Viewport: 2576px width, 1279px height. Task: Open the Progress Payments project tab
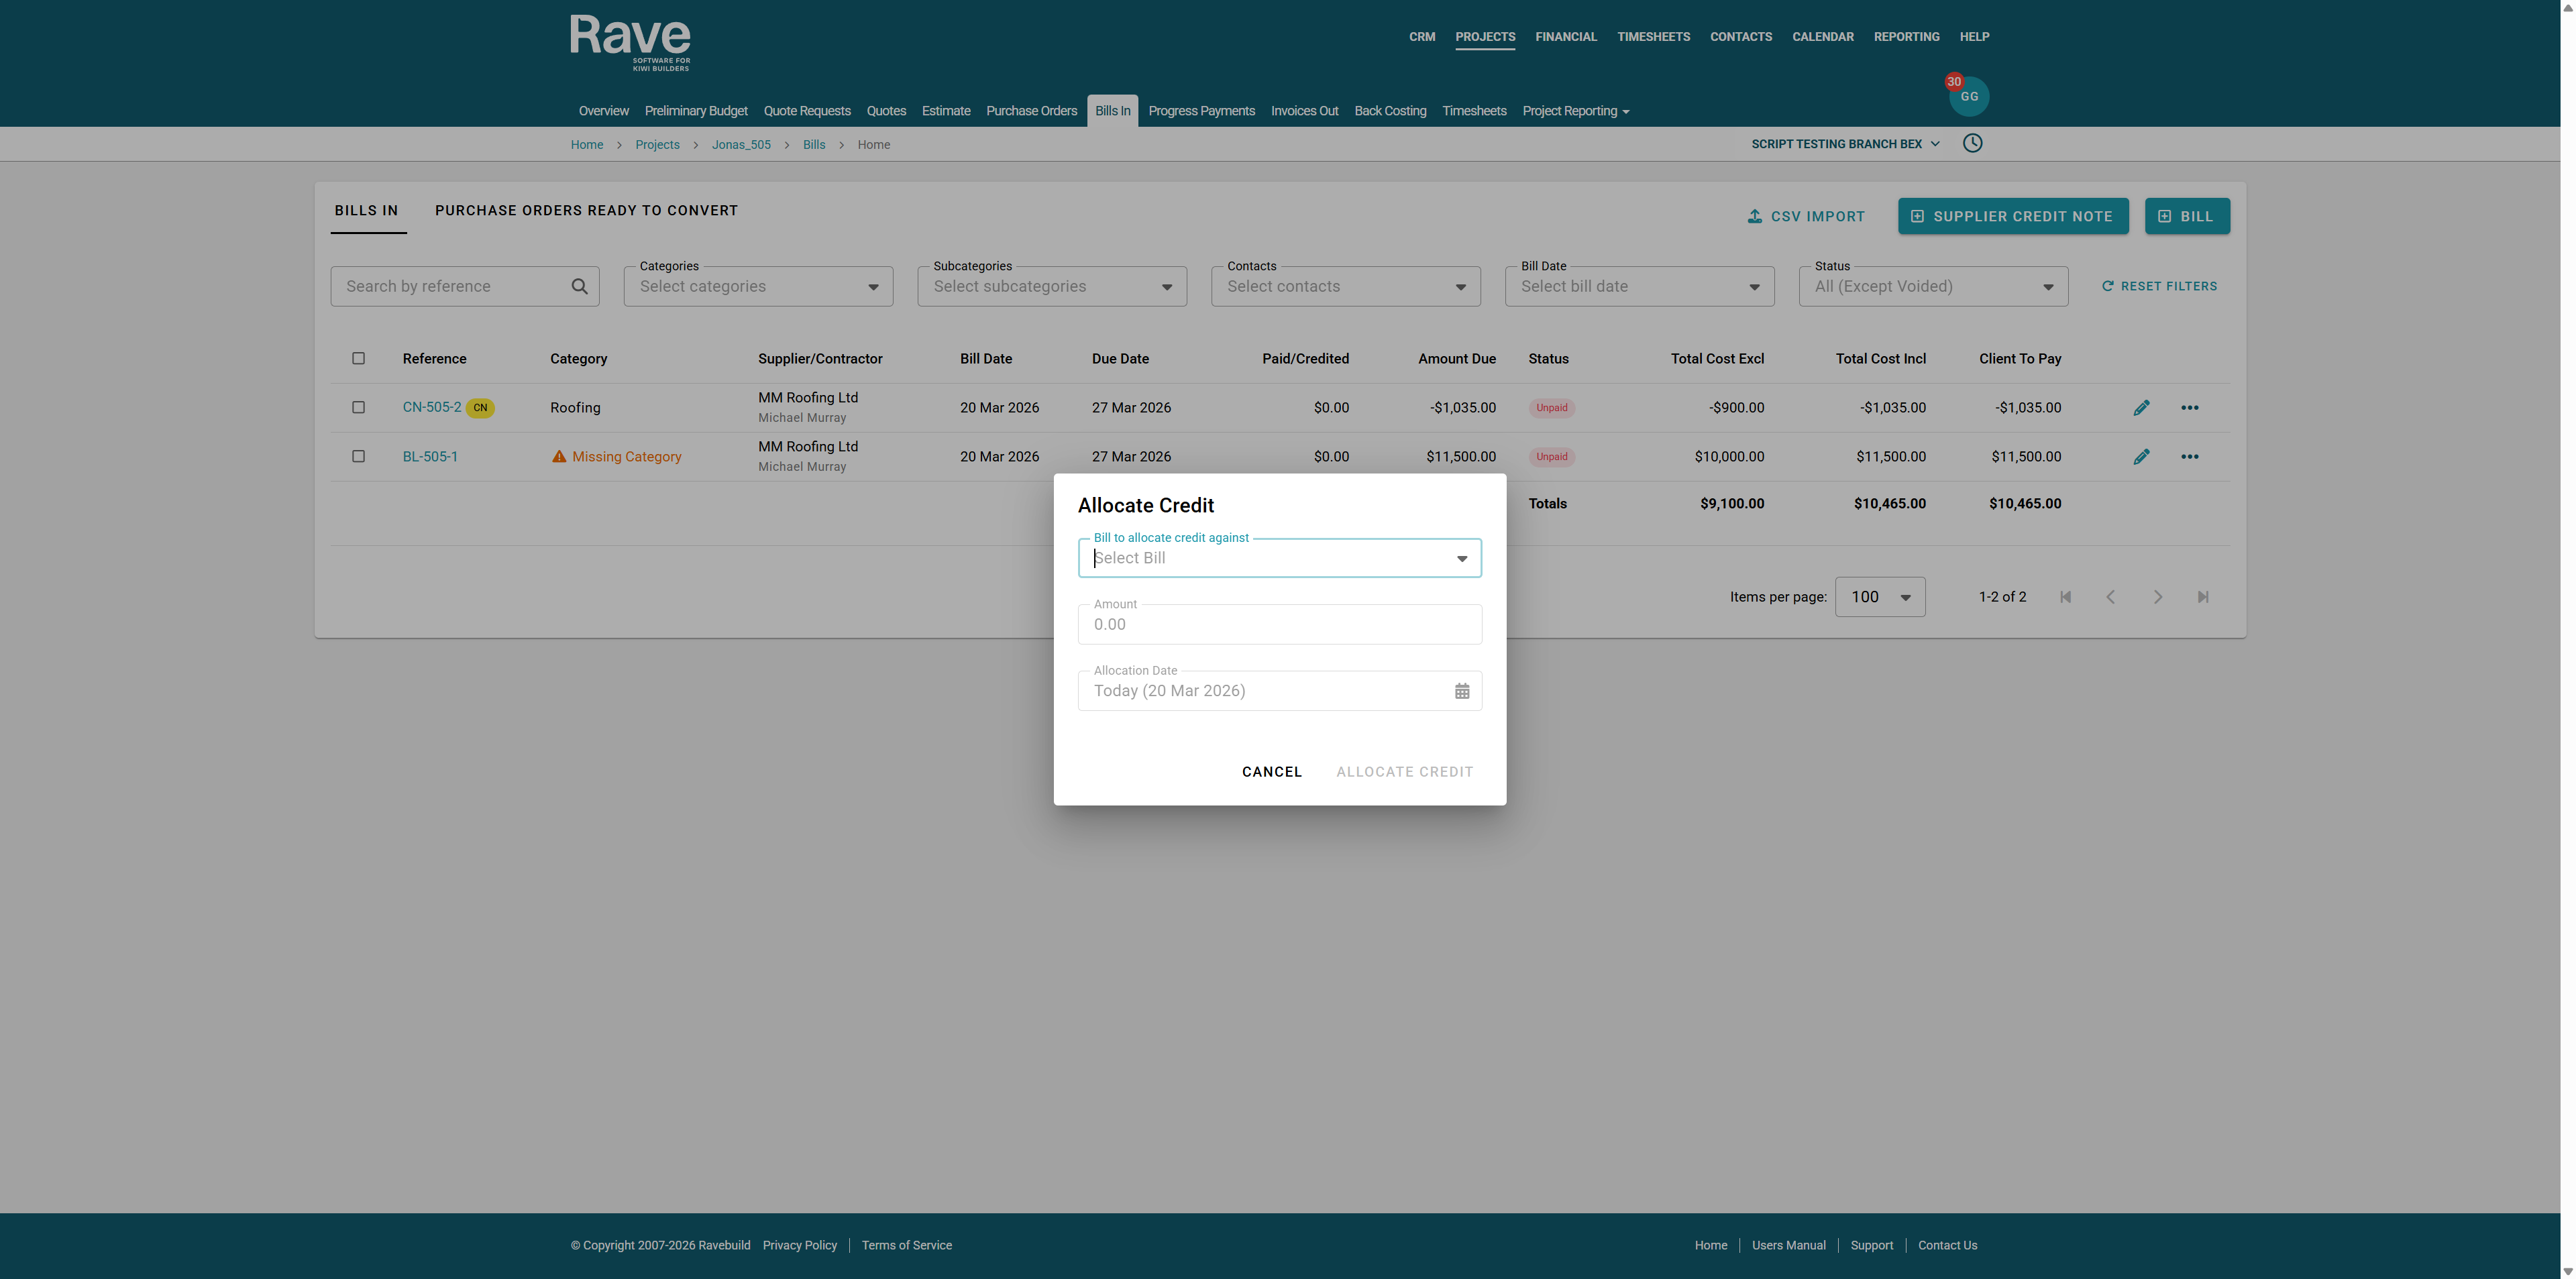click(1201, 111)
